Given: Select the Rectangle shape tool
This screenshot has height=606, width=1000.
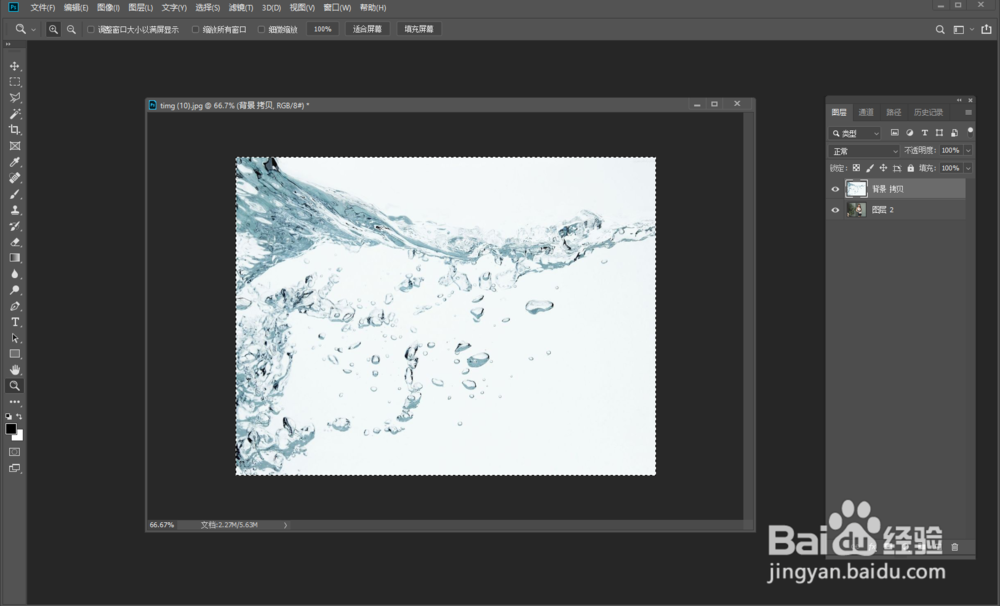Looking at the screenshot, I should [15, 354].
